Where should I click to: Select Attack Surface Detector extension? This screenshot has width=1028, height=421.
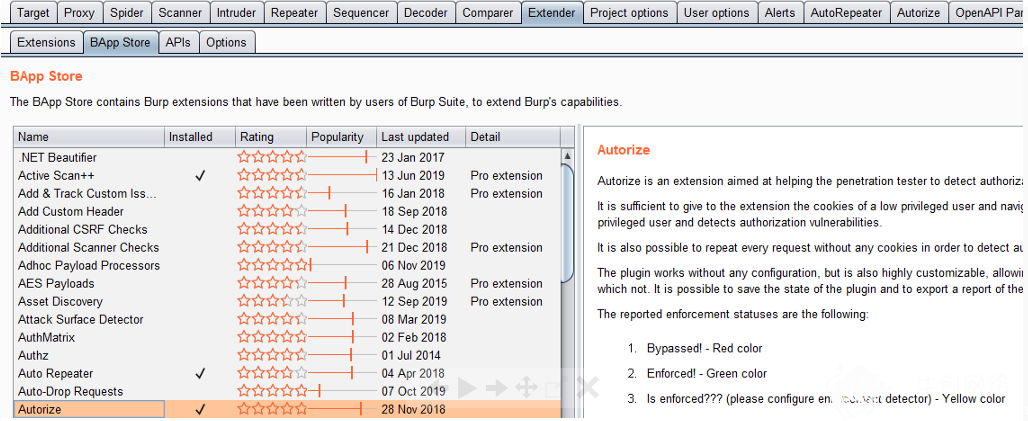(x=287, y=320)
